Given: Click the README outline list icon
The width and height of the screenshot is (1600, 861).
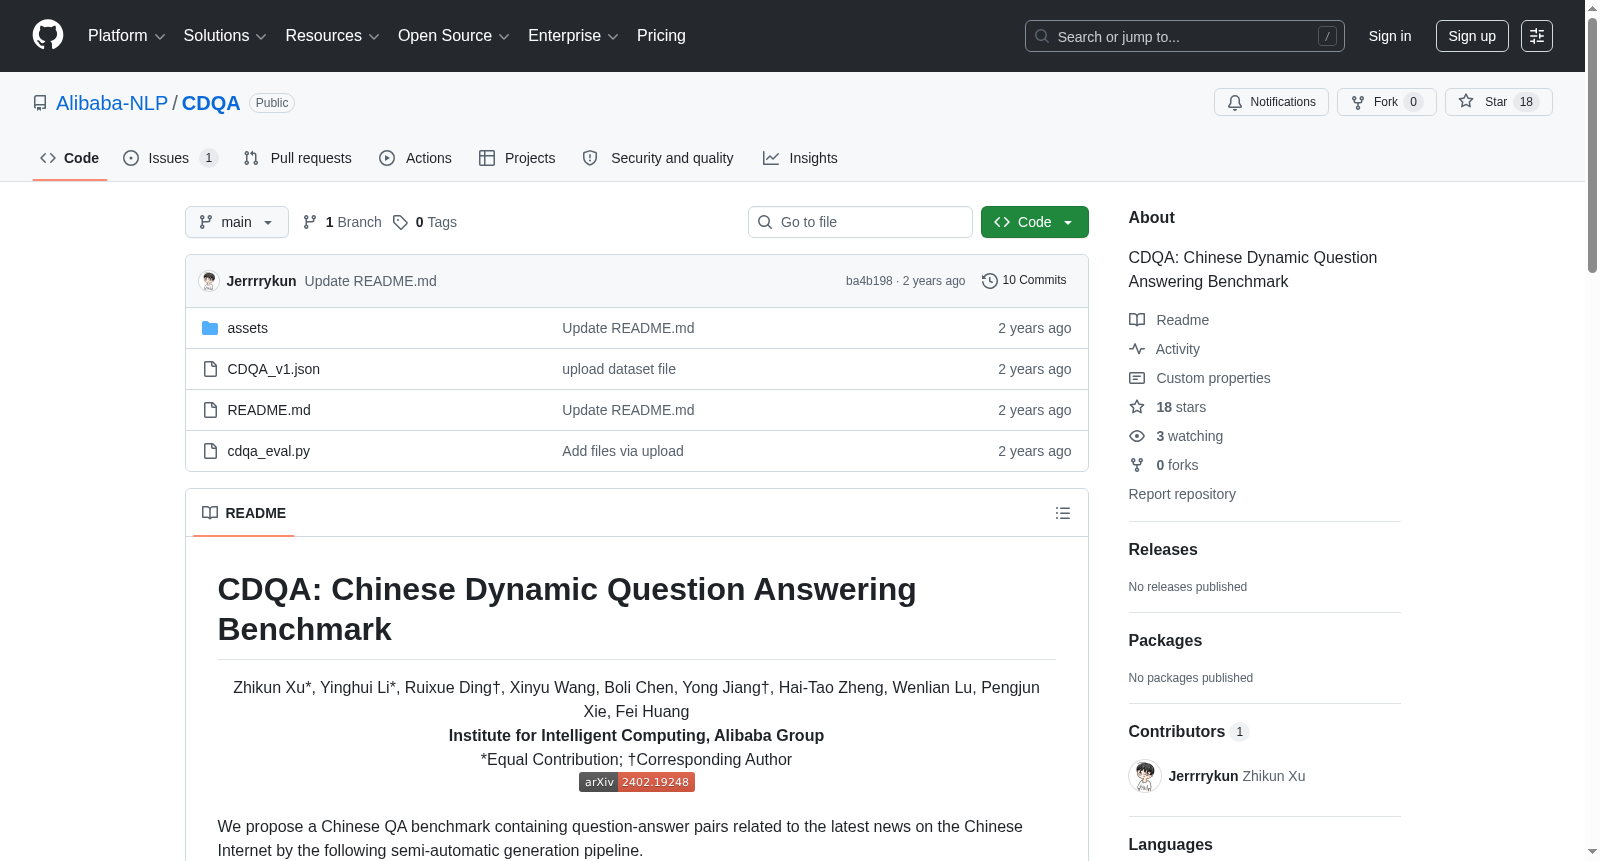Looking at the screenshot, I should pos(1063,513).
